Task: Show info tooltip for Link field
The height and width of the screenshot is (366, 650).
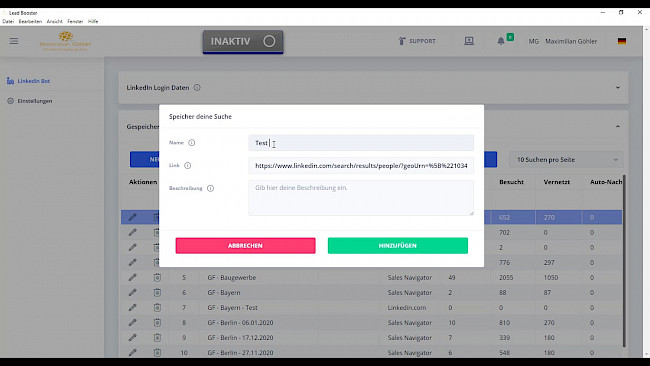Action: click(187, 165)
